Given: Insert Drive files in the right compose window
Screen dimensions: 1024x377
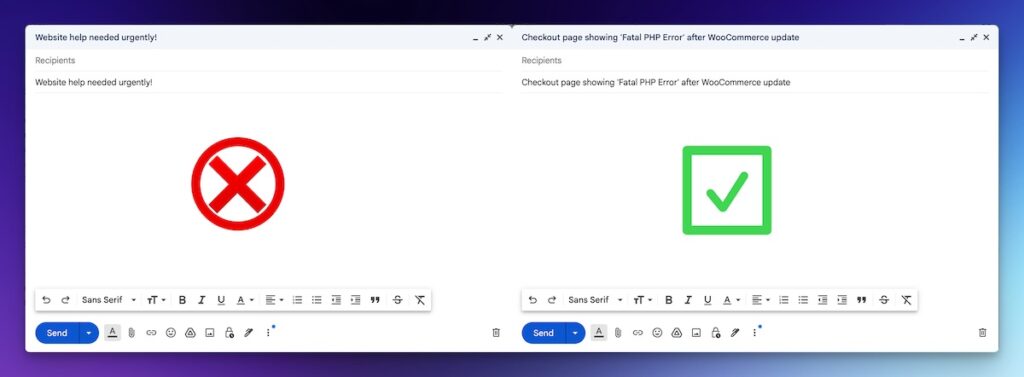Looking at the screenshot, I should point(677,333).
